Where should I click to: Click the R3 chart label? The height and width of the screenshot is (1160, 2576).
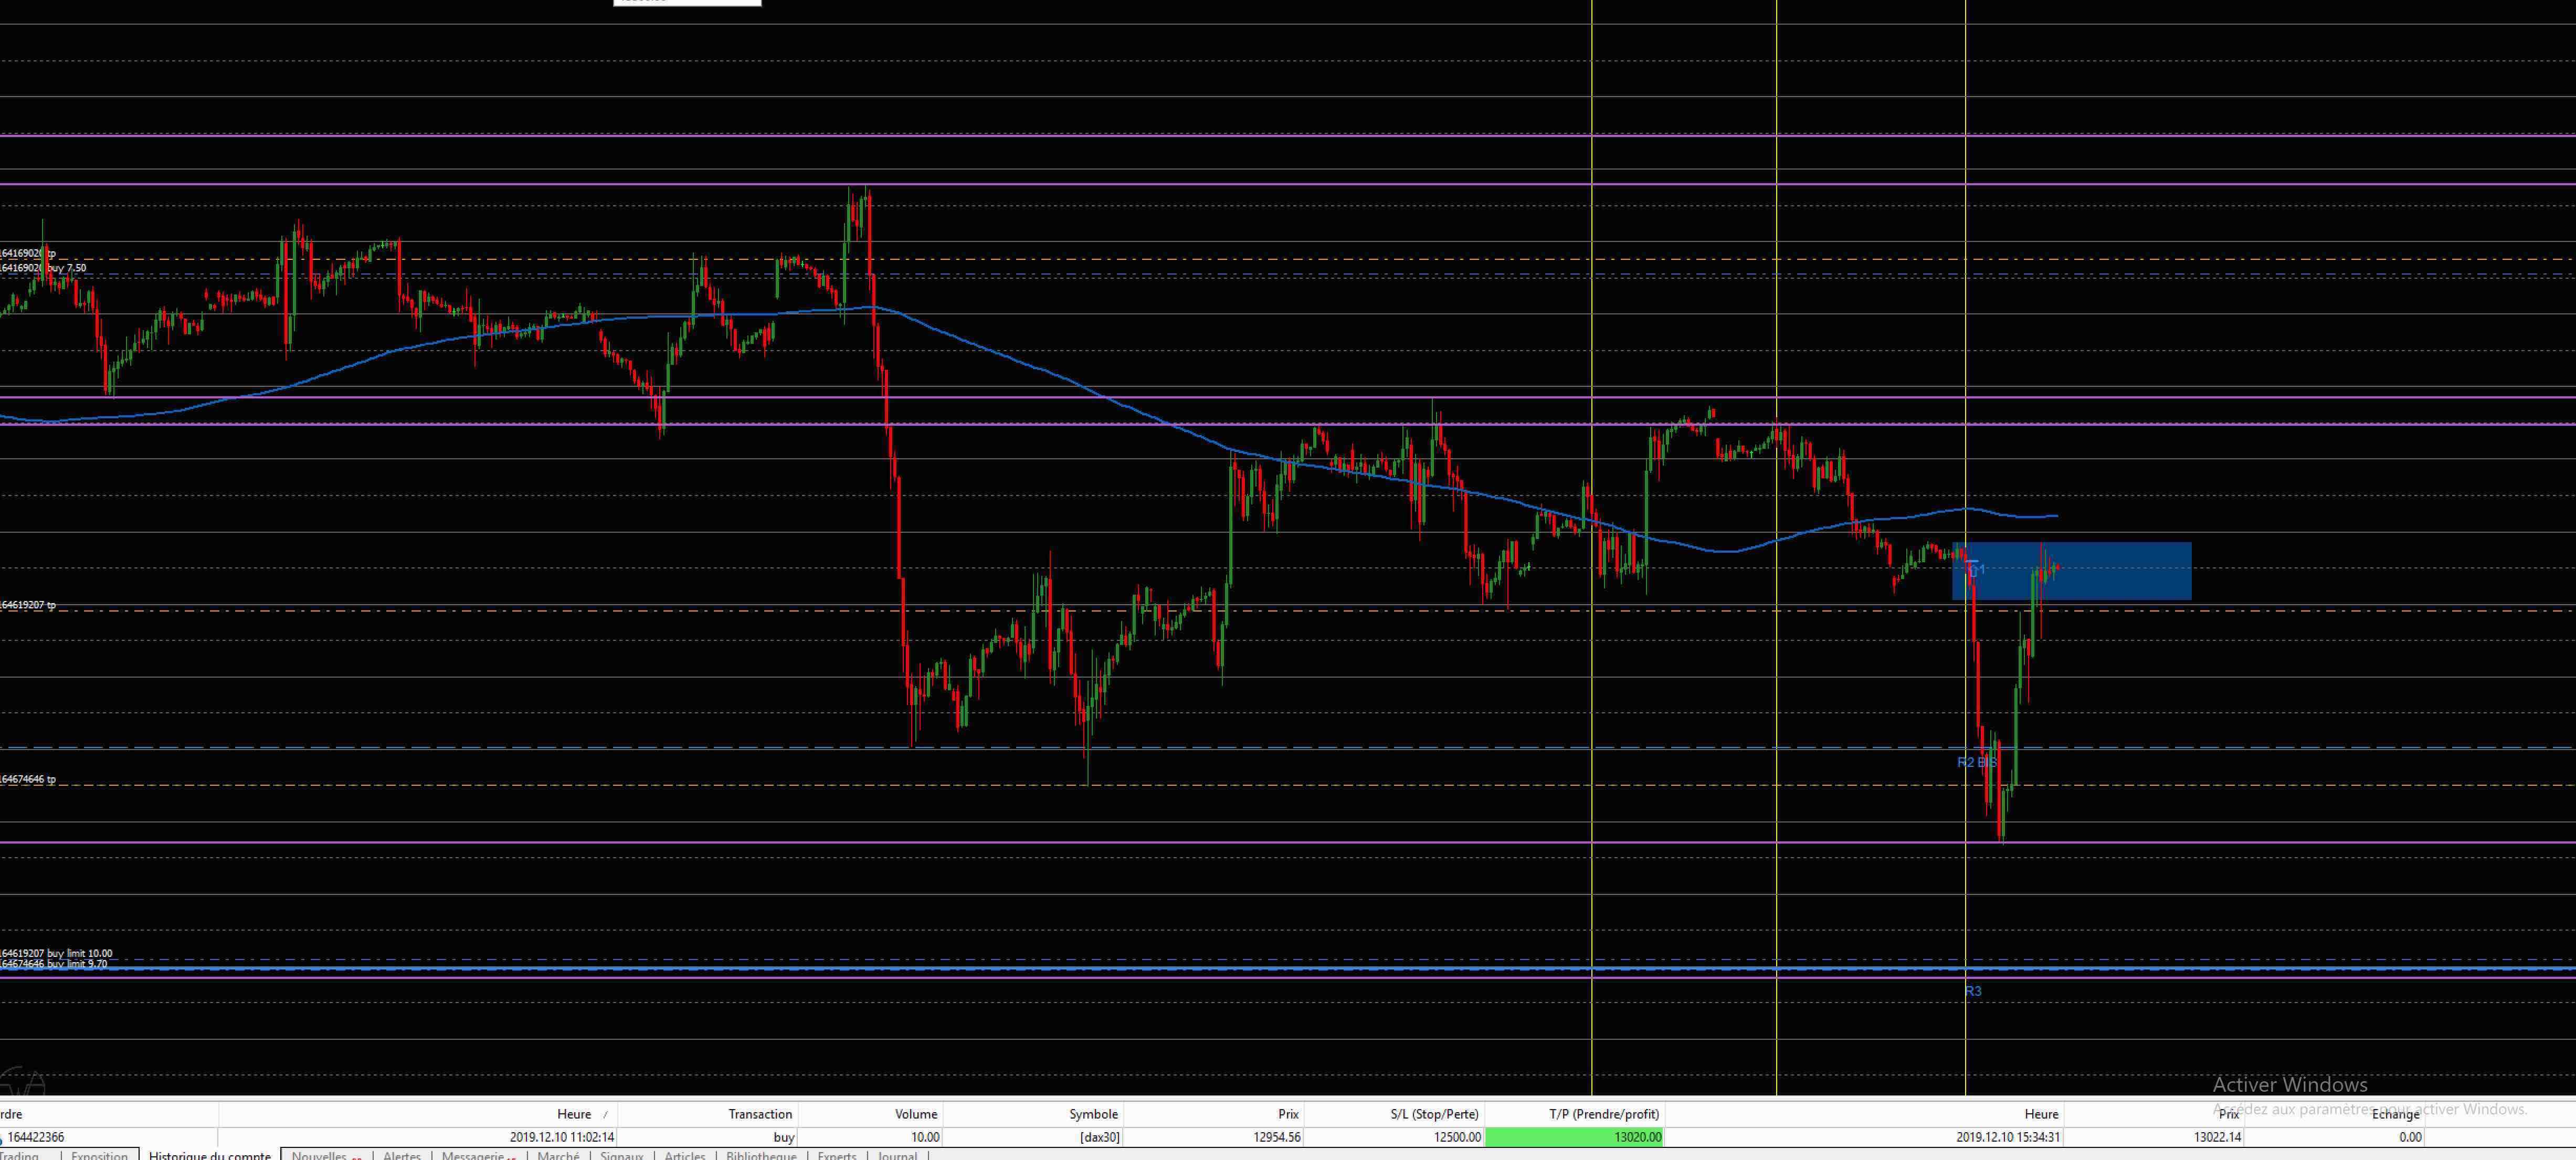[x=1973, y=991]
